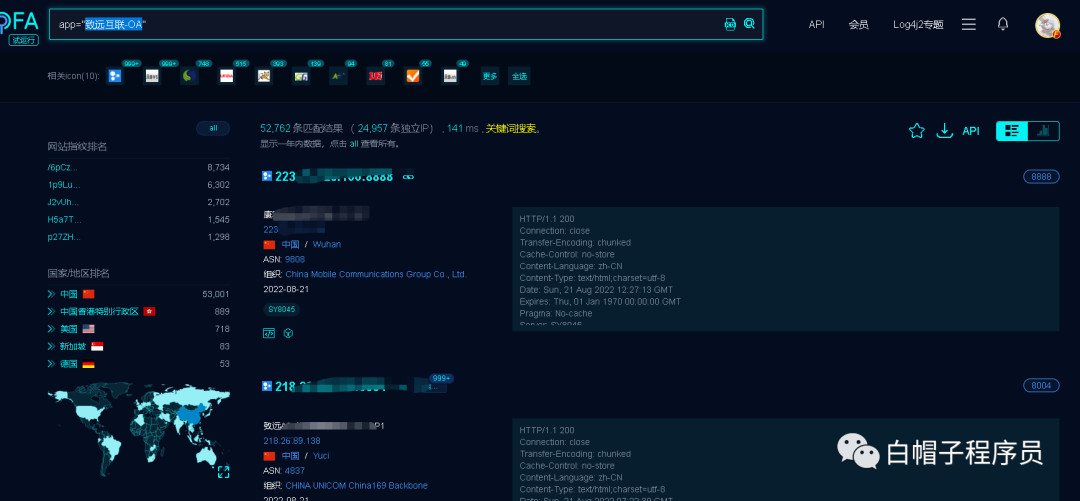
Task: Open the Log4j2专题 menu item
Action: (918, 24)
